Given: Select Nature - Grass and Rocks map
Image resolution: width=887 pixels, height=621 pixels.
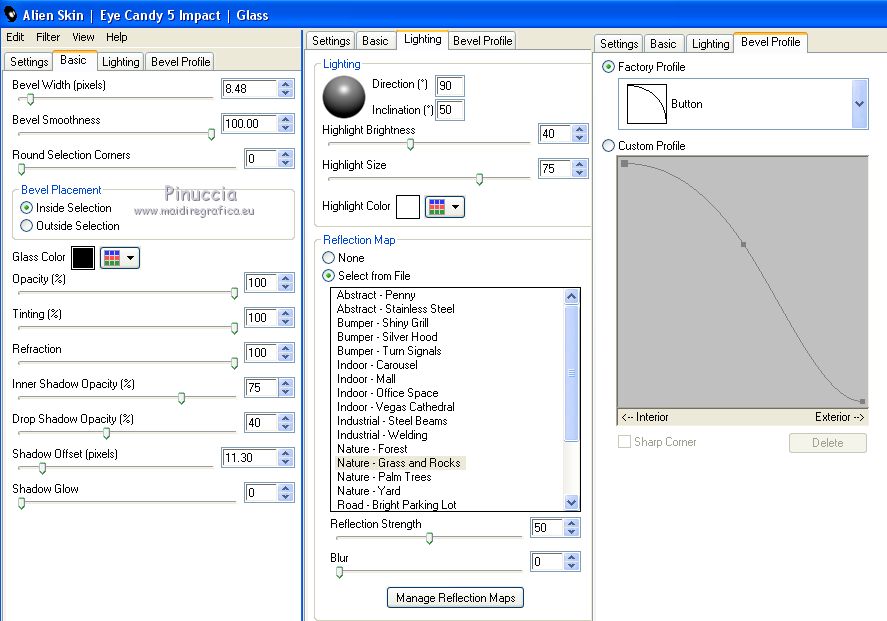Looking at the screenshot, I should coord(399,463).
